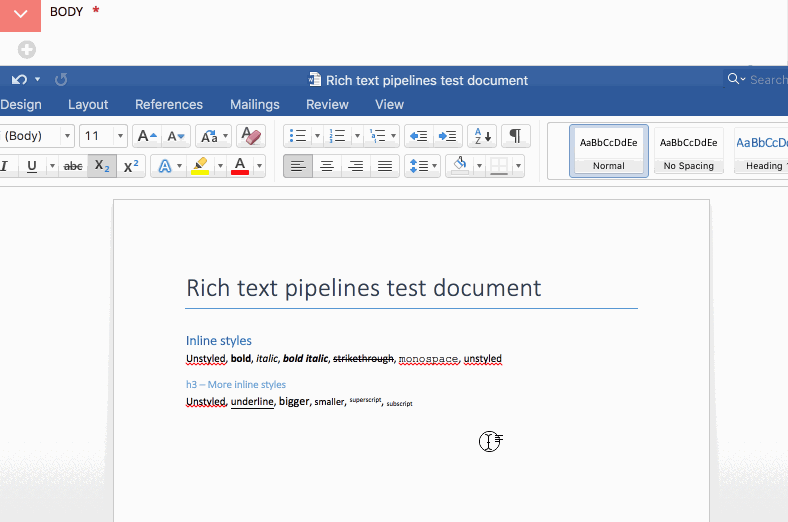The height and width of the screenshot is (522, 788).
Task: Toggle Subscript formatting
Action: click(102, 166)
